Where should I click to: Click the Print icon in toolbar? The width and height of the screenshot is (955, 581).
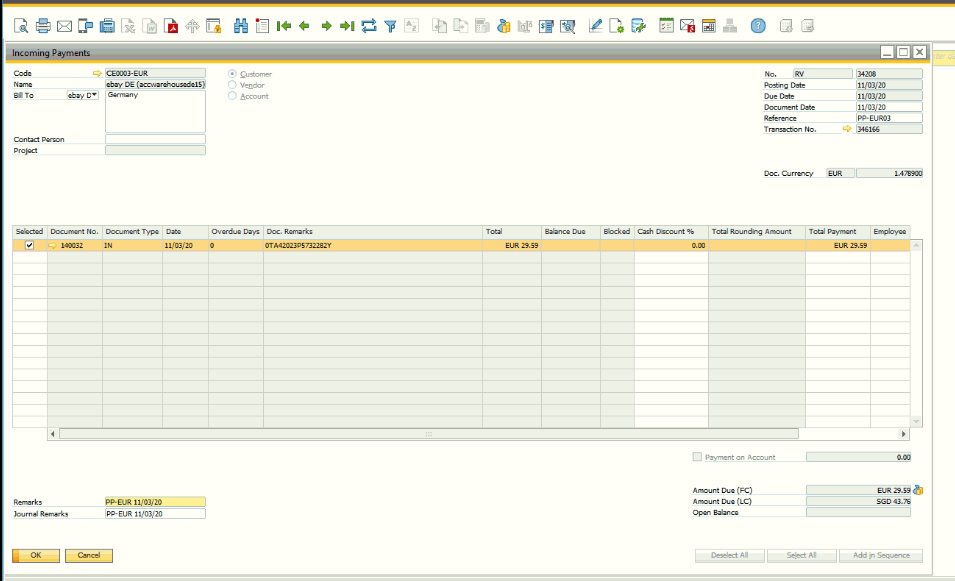[x=43, y=26]
